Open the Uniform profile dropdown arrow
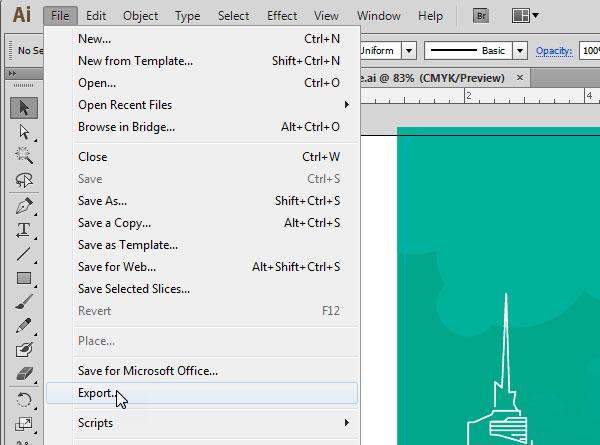Screen dimensions: 600x445 [x=409, y=51]
